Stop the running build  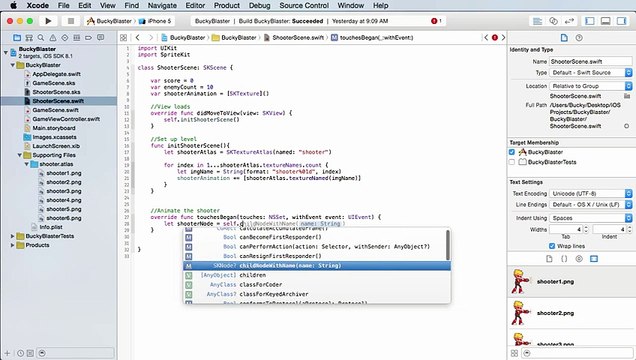coord(71,21)
